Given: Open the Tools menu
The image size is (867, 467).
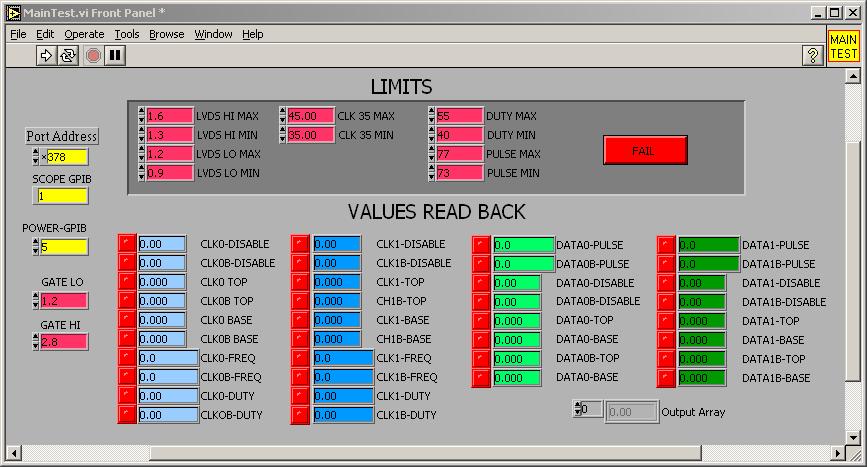Looking at the screenshot, I should [127, 34].
